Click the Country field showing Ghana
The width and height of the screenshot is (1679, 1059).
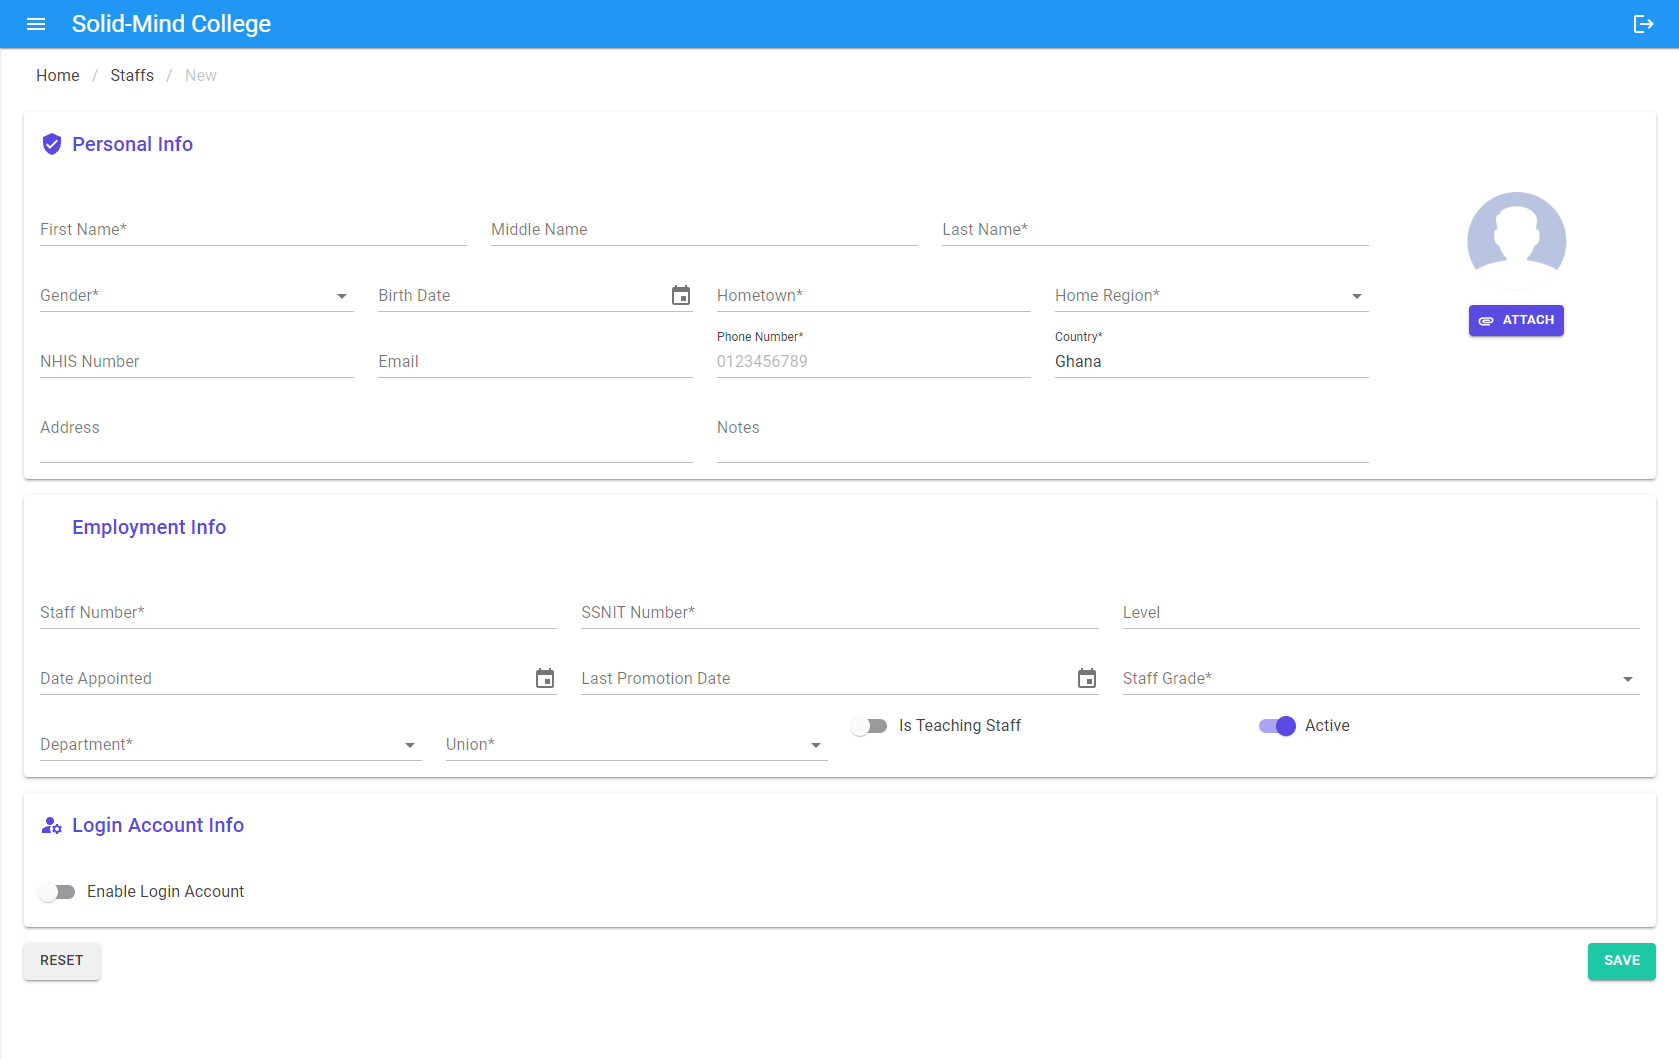pyautogui.click(x=1212, y=362)
